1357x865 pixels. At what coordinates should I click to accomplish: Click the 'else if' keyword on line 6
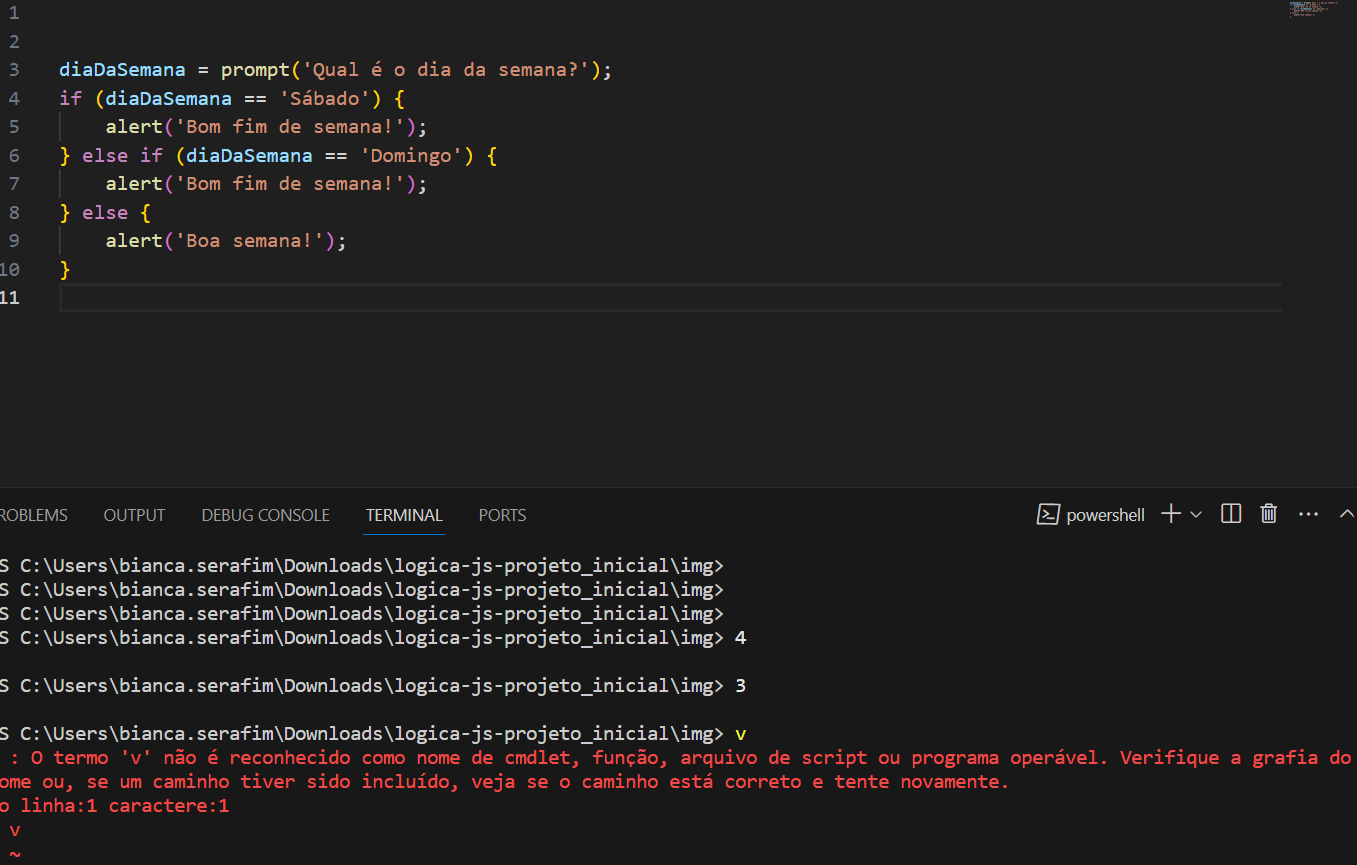122,156
